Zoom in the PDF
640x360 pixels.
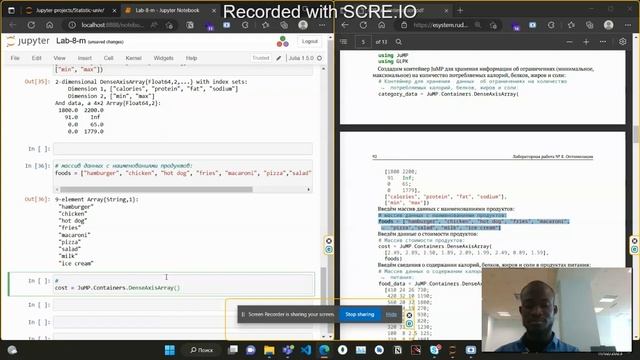586,42
